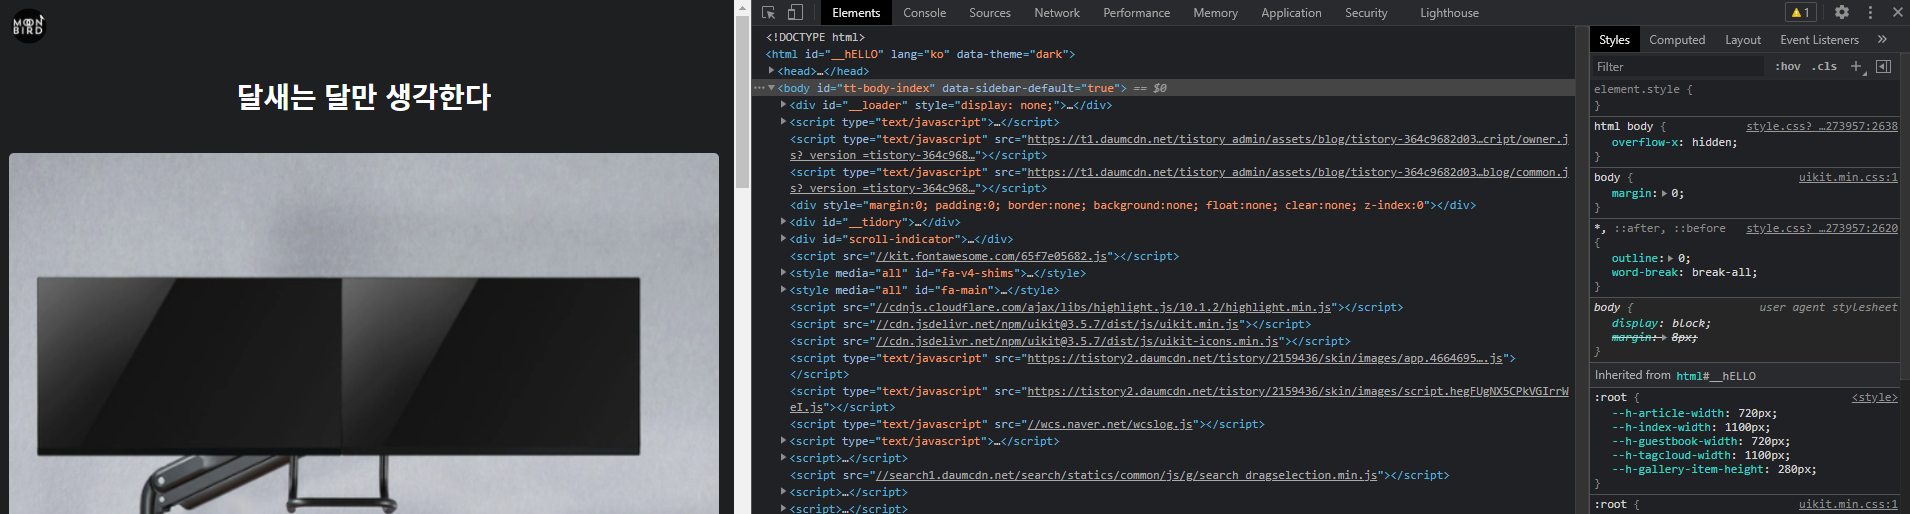The height and width of the screenshot is (514, 1910).
Task: Open the Sources tab
Action: coord(989,13)
